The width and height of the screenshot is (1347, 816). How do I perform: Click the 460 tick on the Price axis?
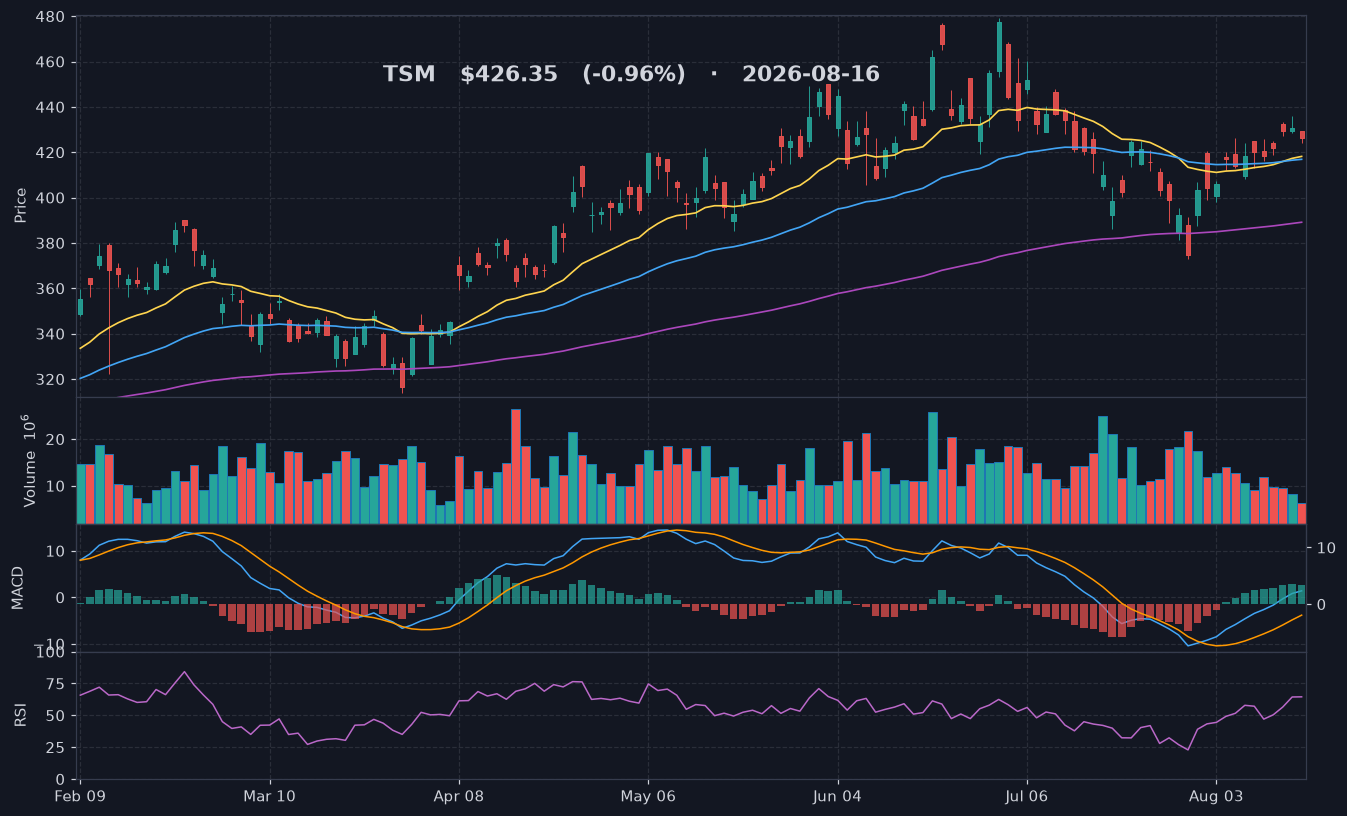(x=50, y=63)
